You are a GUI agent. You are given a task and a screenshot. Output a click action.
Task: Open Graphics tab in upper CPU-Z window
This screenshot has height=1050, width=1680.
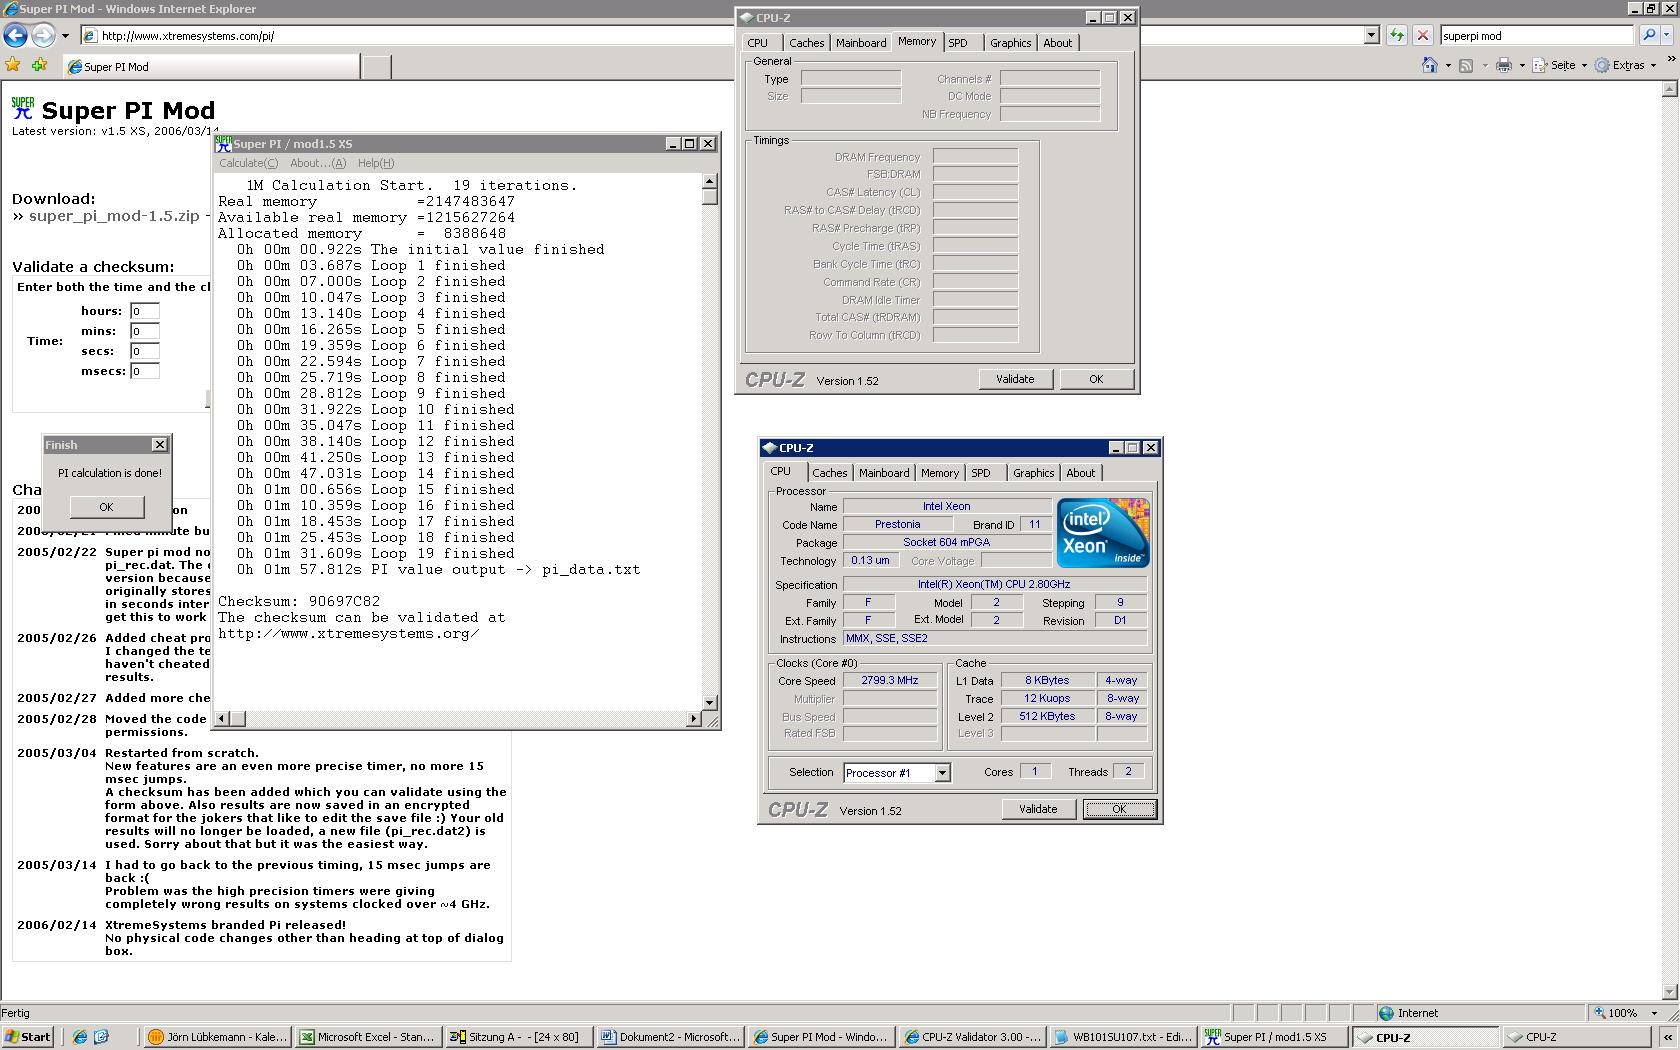click(1010, 43)
